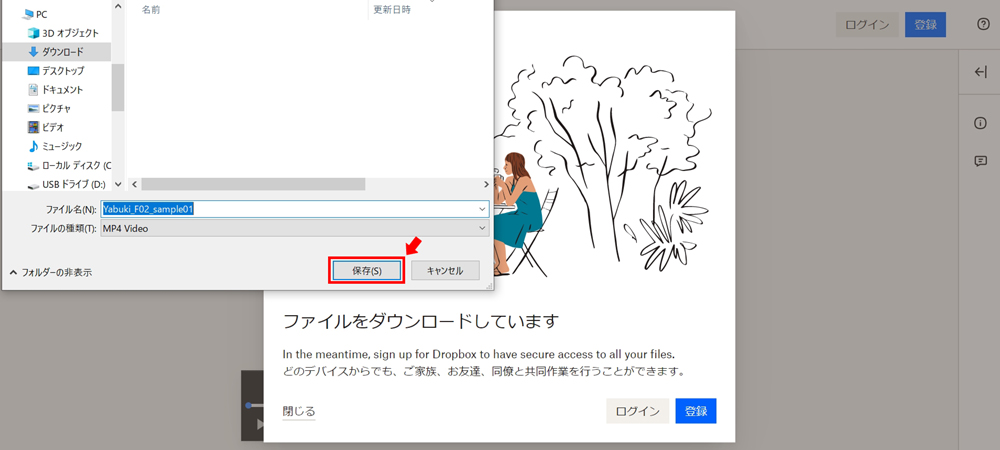Viewport: 1000px width, 450px height.
Task: Click the horizontal scrollbar in file list
Action: tap(253, 184)
